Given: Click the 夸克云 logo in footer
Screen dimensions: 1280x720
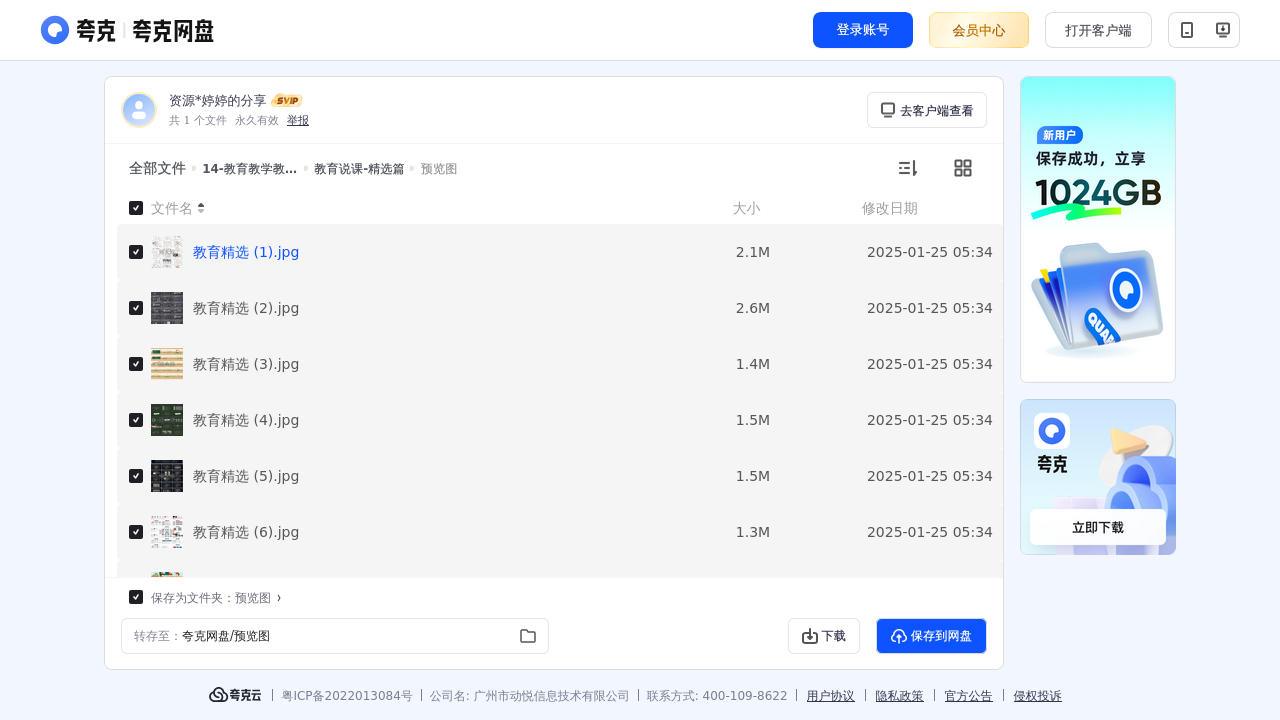Looking at the screenshot, I should [235, 695].
